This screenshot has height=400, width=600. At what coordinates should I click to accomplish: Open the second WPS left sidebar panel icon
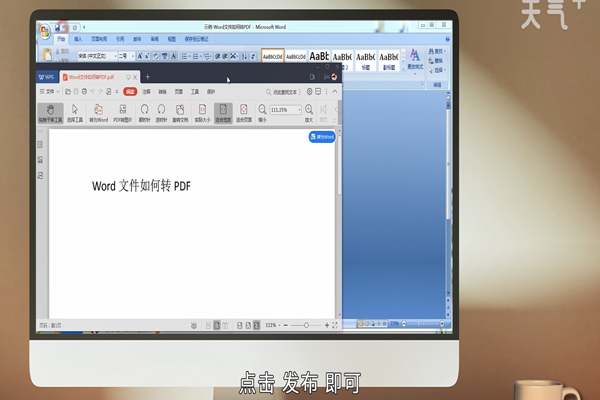click(41, 160)
